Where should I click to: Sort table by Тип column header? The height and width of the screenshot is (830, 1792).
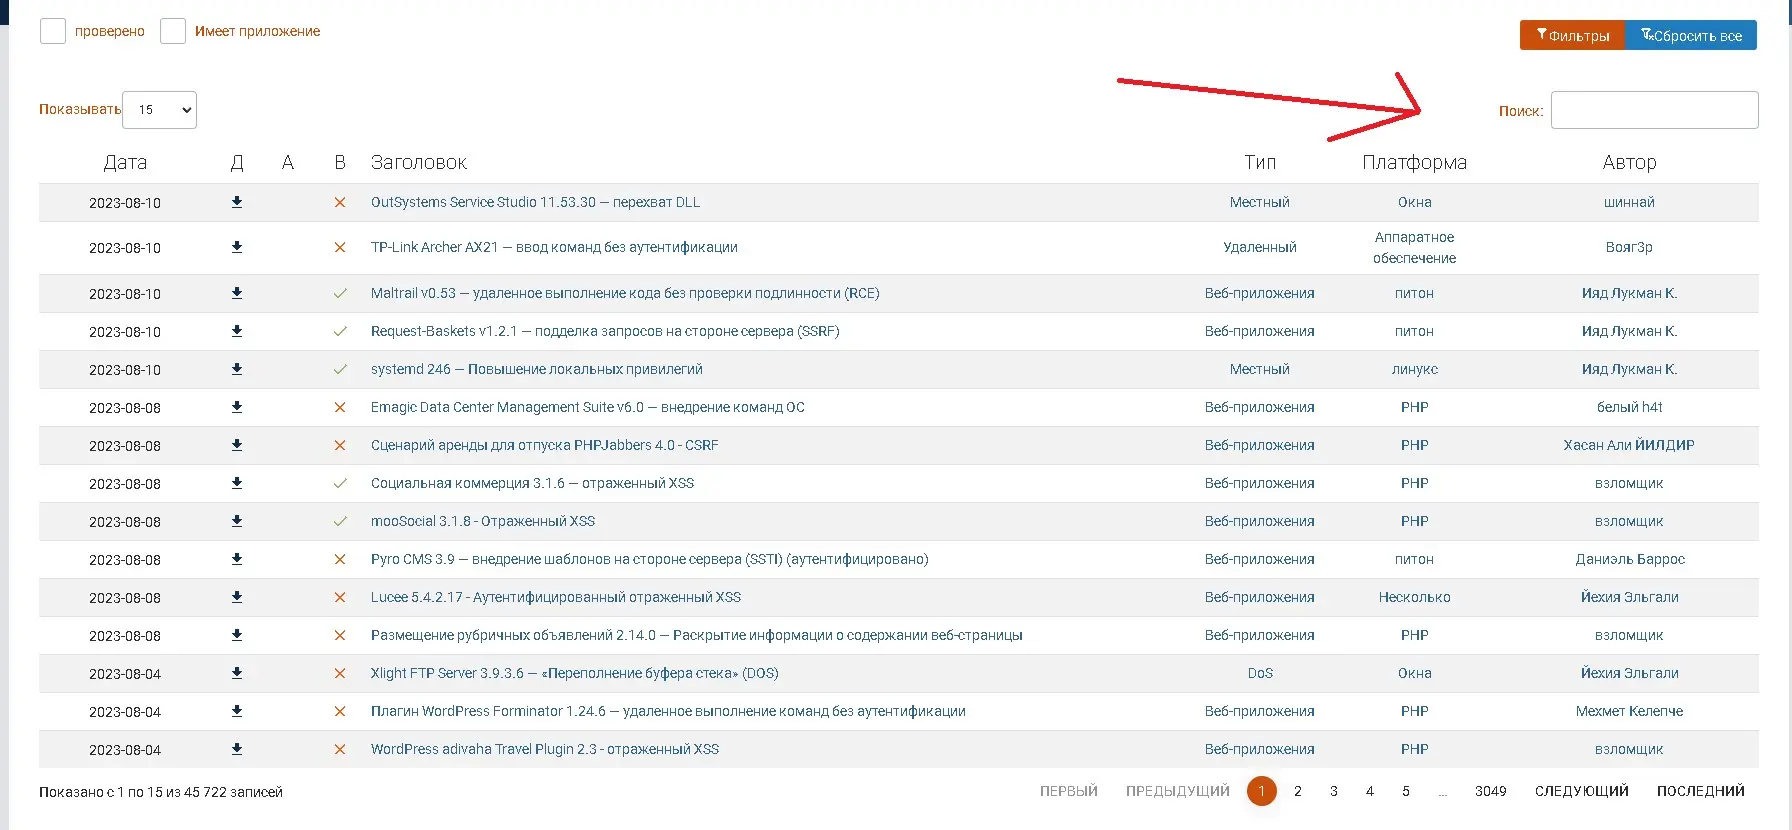point(1260,162)
